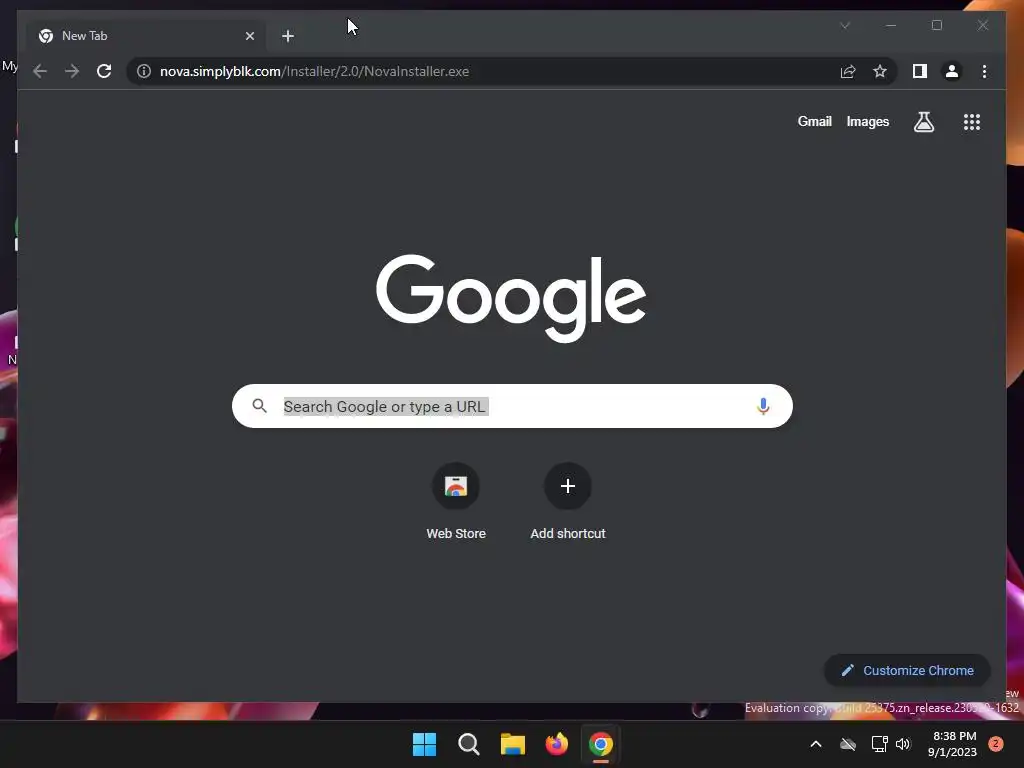Open Gmail link
1024x768 pixels.
[x=814, y=121]
